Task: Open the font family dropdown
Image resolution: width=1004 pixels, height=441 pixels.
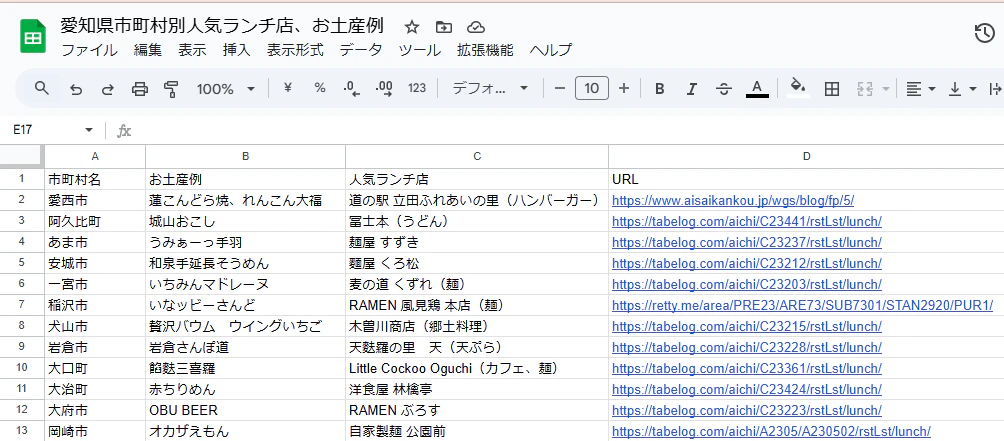Action: click(490, 89)
